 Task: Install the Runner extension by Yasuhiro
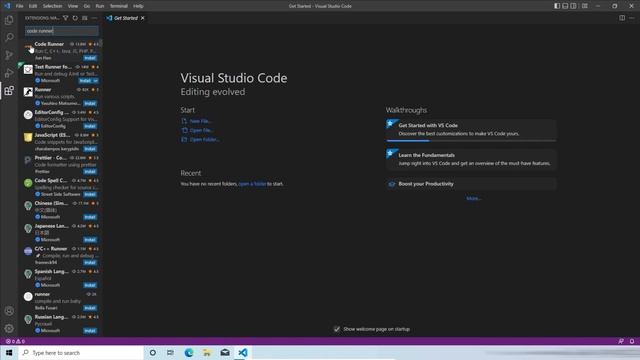(90, 103)
